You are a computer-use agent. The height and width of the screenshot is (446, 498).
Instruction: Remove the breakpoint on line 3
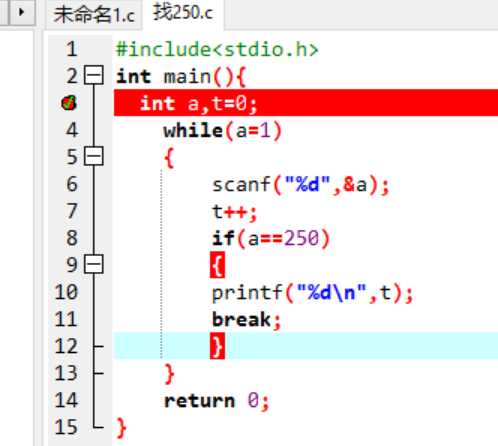[69, 103]
